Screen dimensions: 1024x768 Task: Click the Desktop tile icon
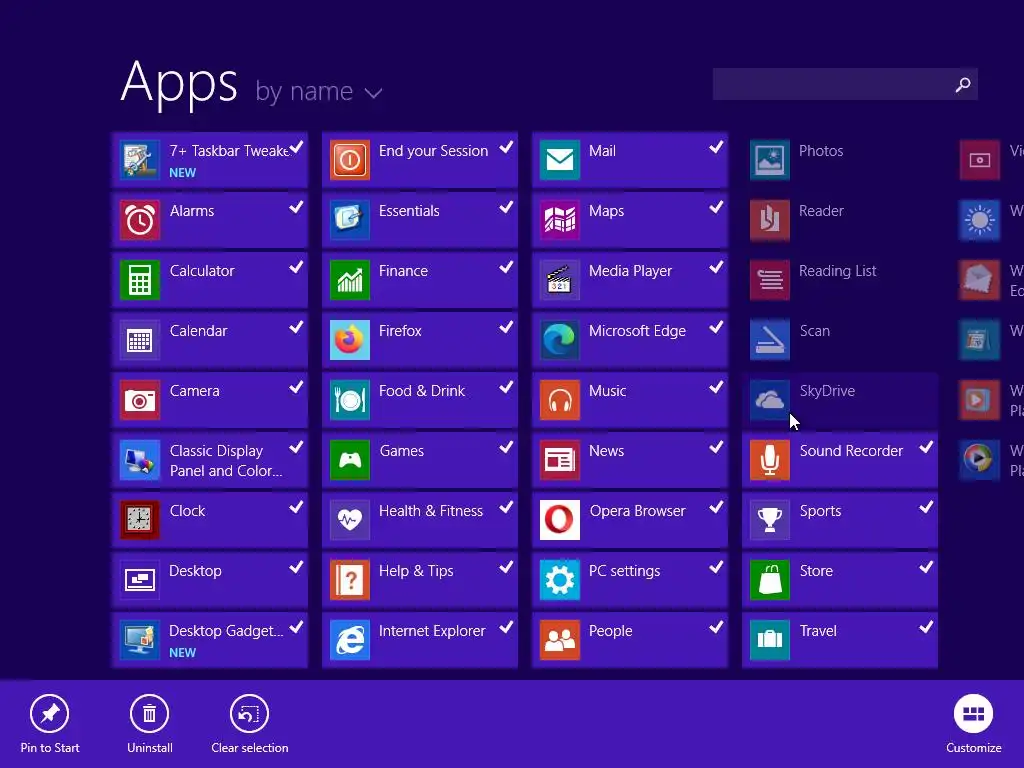tap(140, 580)
